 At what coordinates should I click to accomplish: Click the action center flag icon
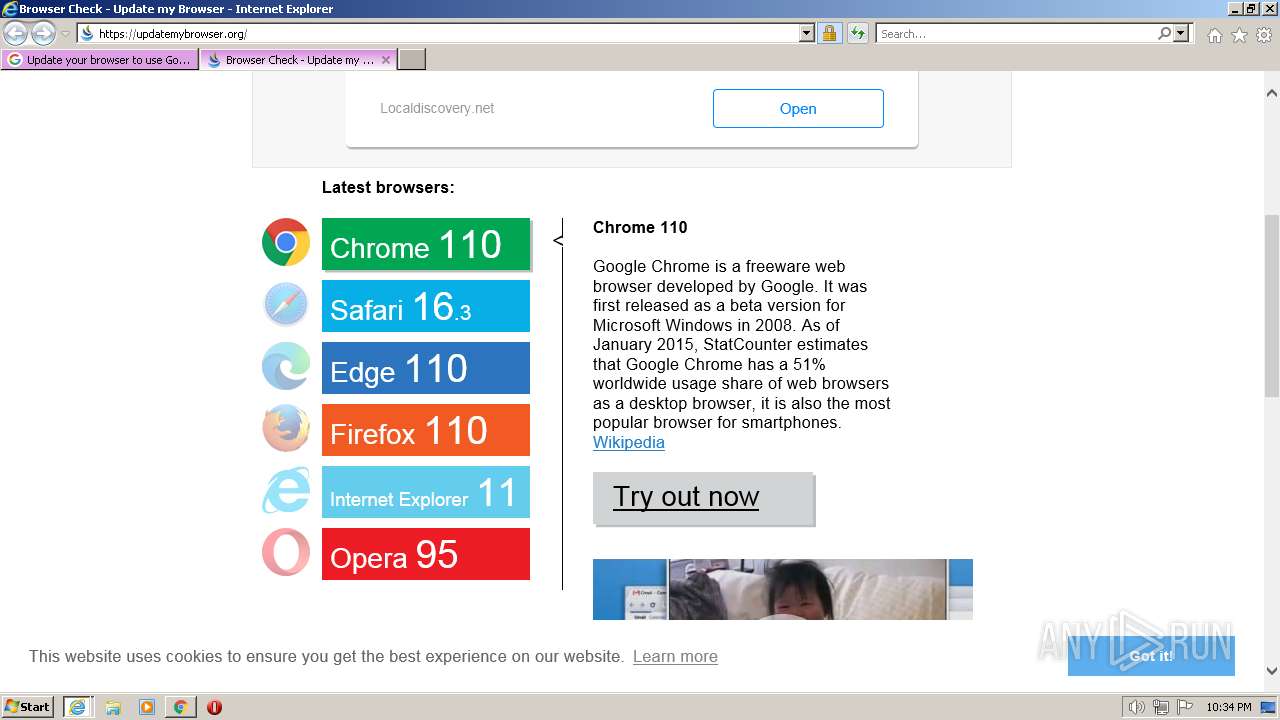tap(1184, 707)
